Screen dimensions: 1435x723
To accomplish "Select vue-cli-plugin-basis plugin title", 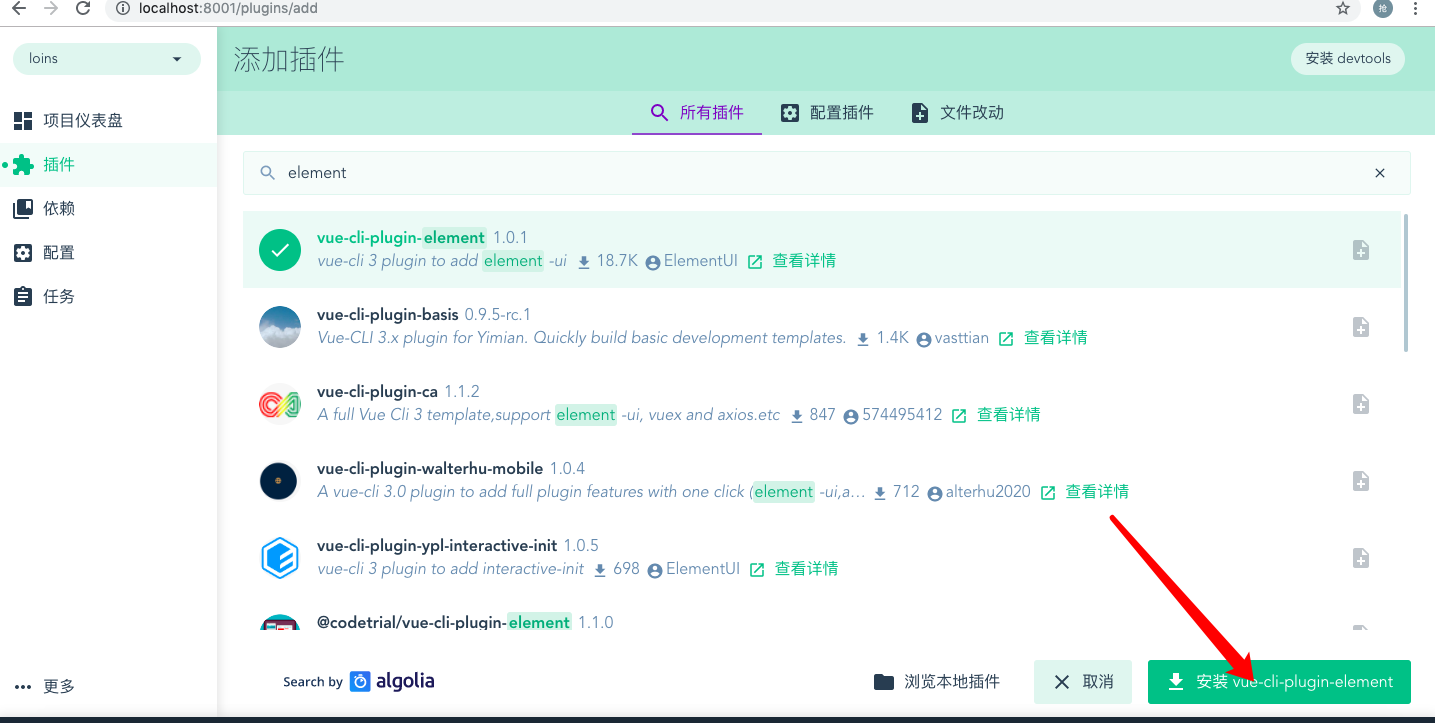I will coord(388,315).
